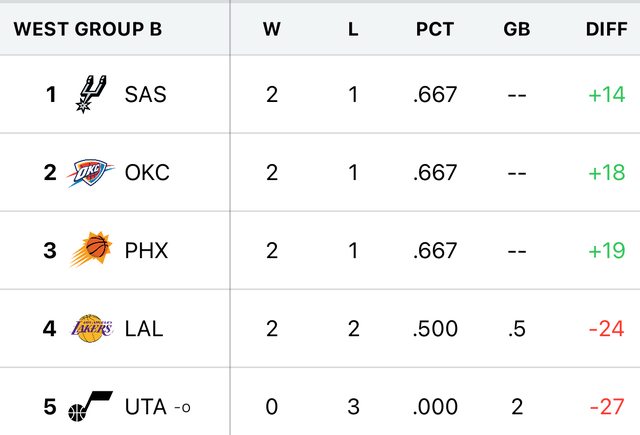Open the SAS team link
This screenshot has width=640, height=435.
point(145,95)
